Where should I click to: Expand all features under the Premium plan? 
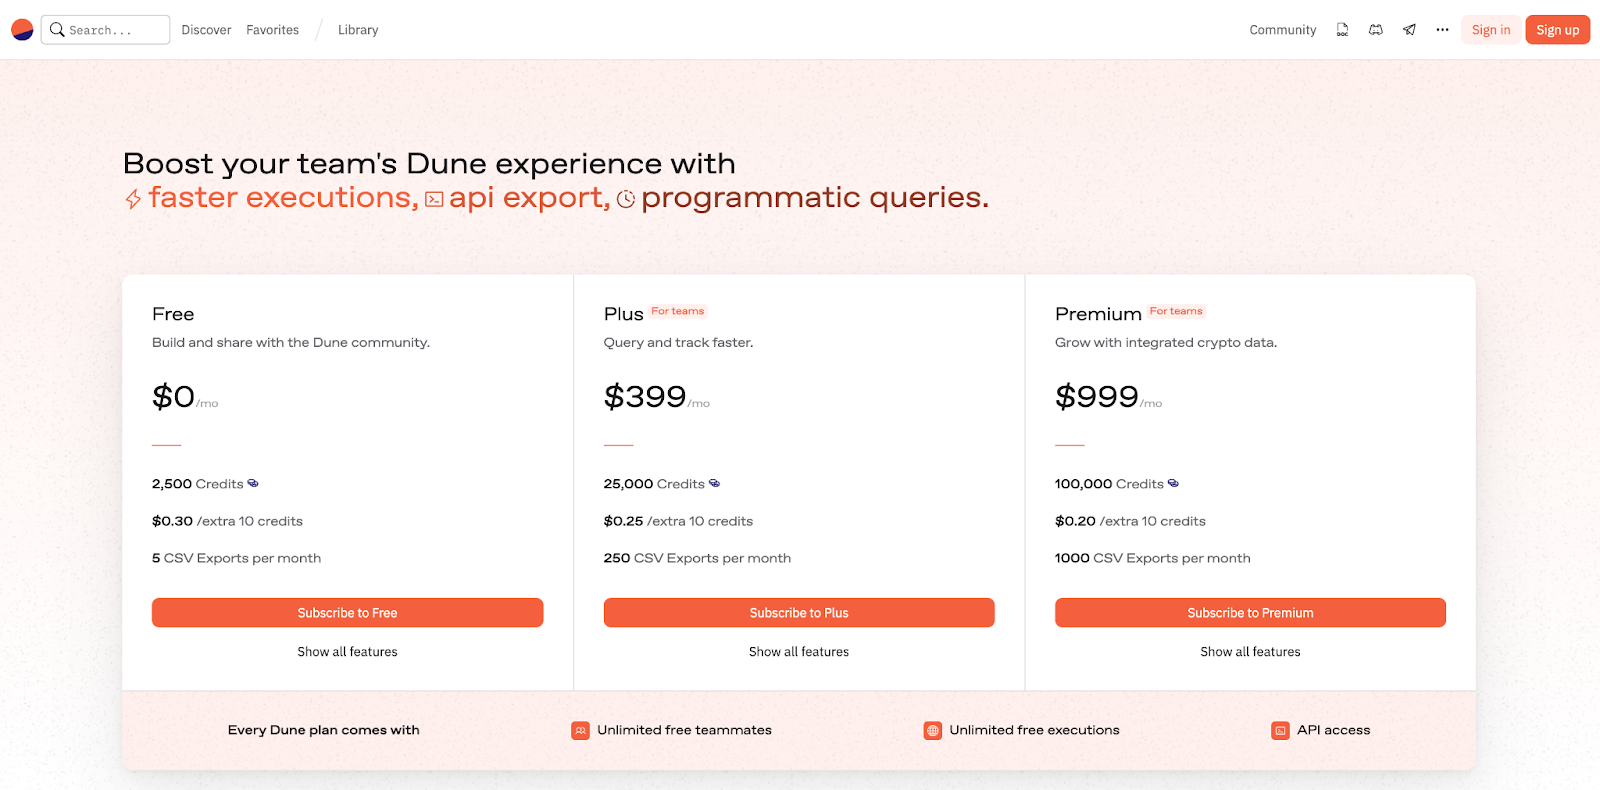(x=1250, y=651)
